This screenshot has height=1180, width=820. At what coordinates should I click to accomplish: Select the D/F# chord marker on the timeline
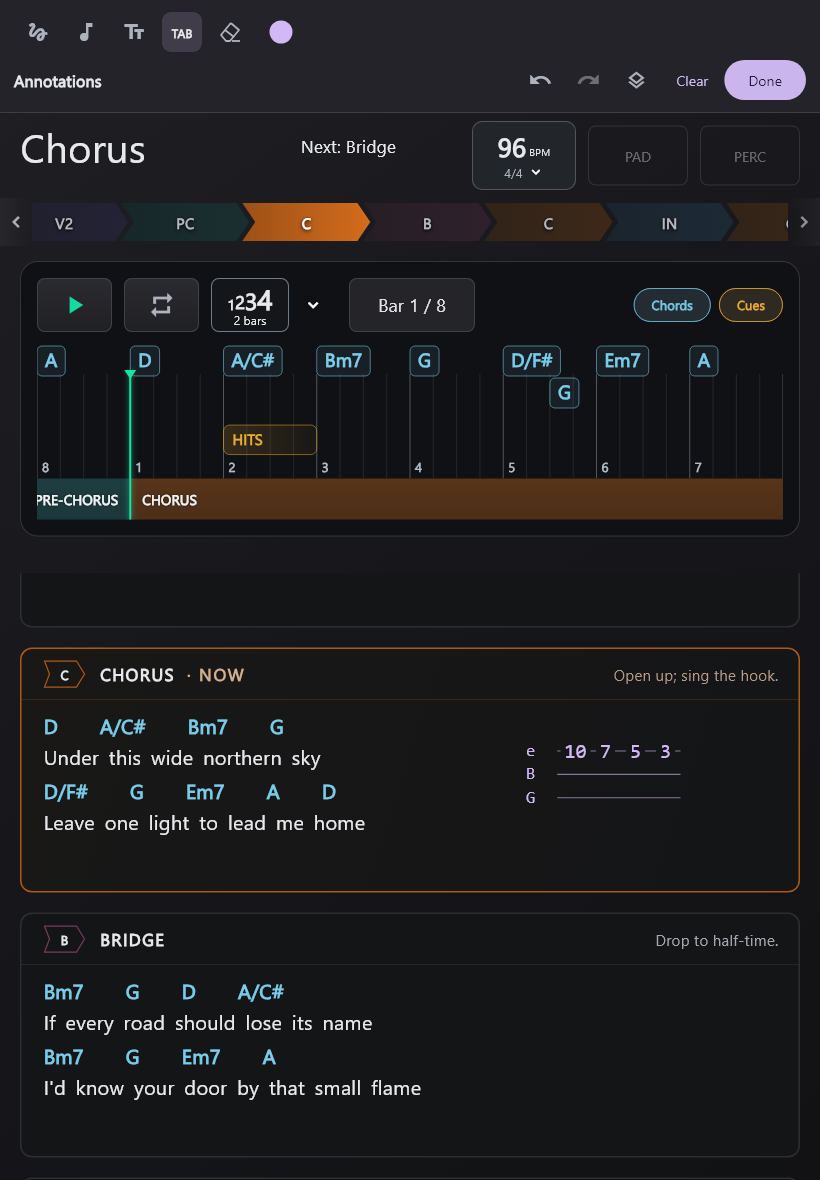(x=532, y=360)
